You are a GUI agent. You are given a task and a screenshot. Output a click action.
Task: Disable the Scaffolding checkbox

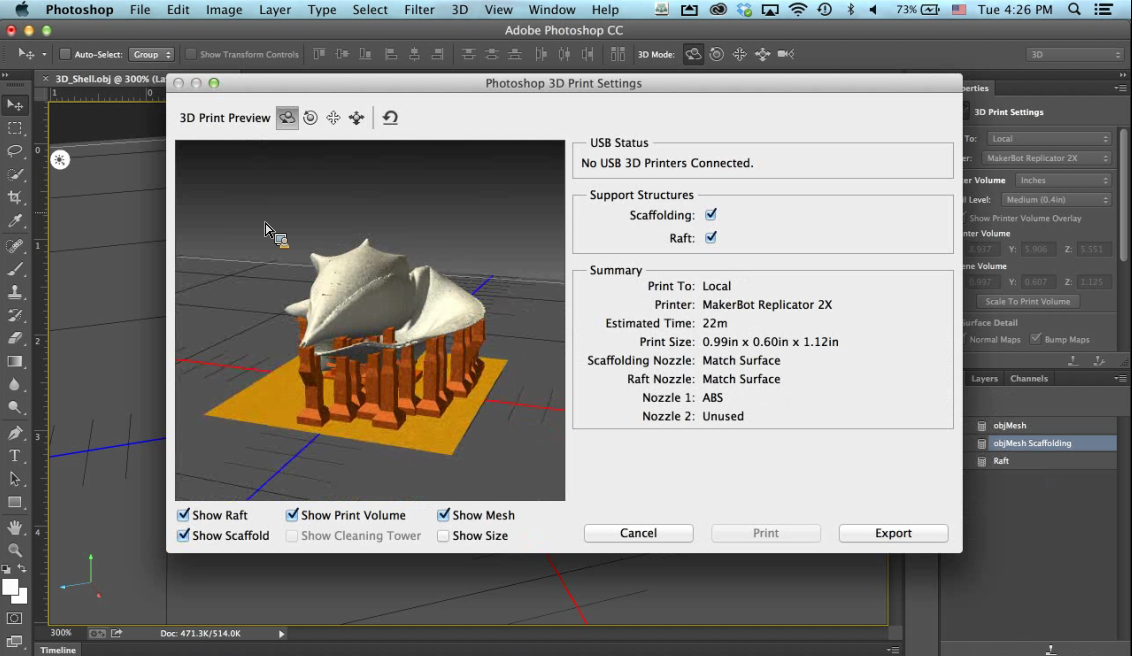coord(711,215)
